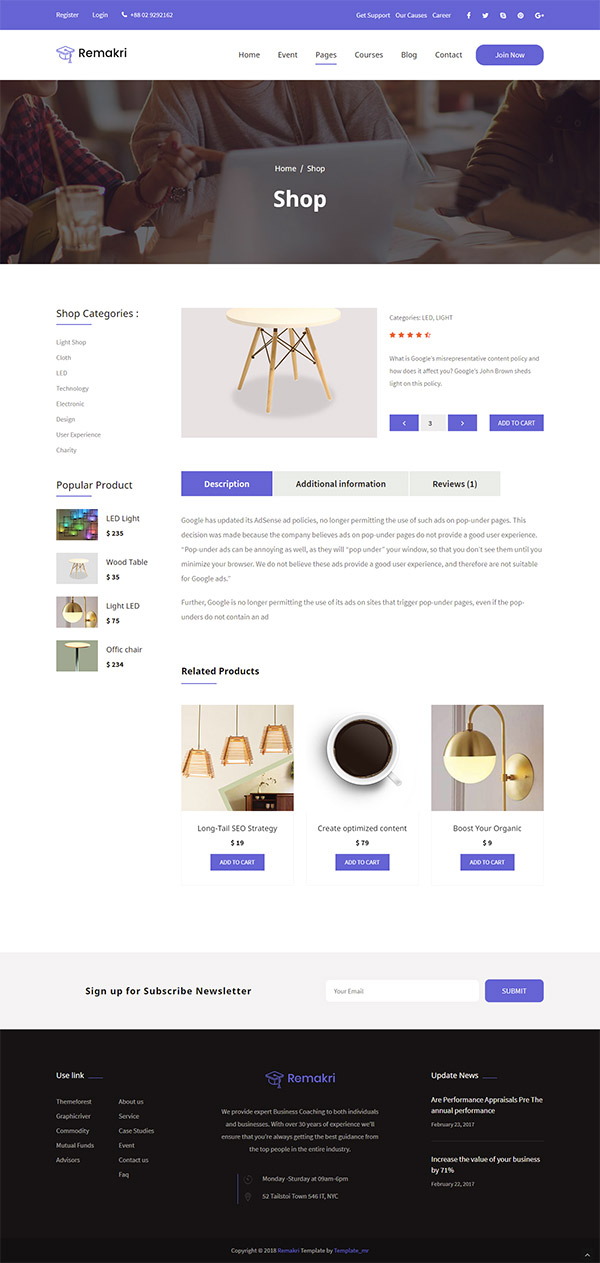Click the Pinterest icon in top bar

click(520, 15)
